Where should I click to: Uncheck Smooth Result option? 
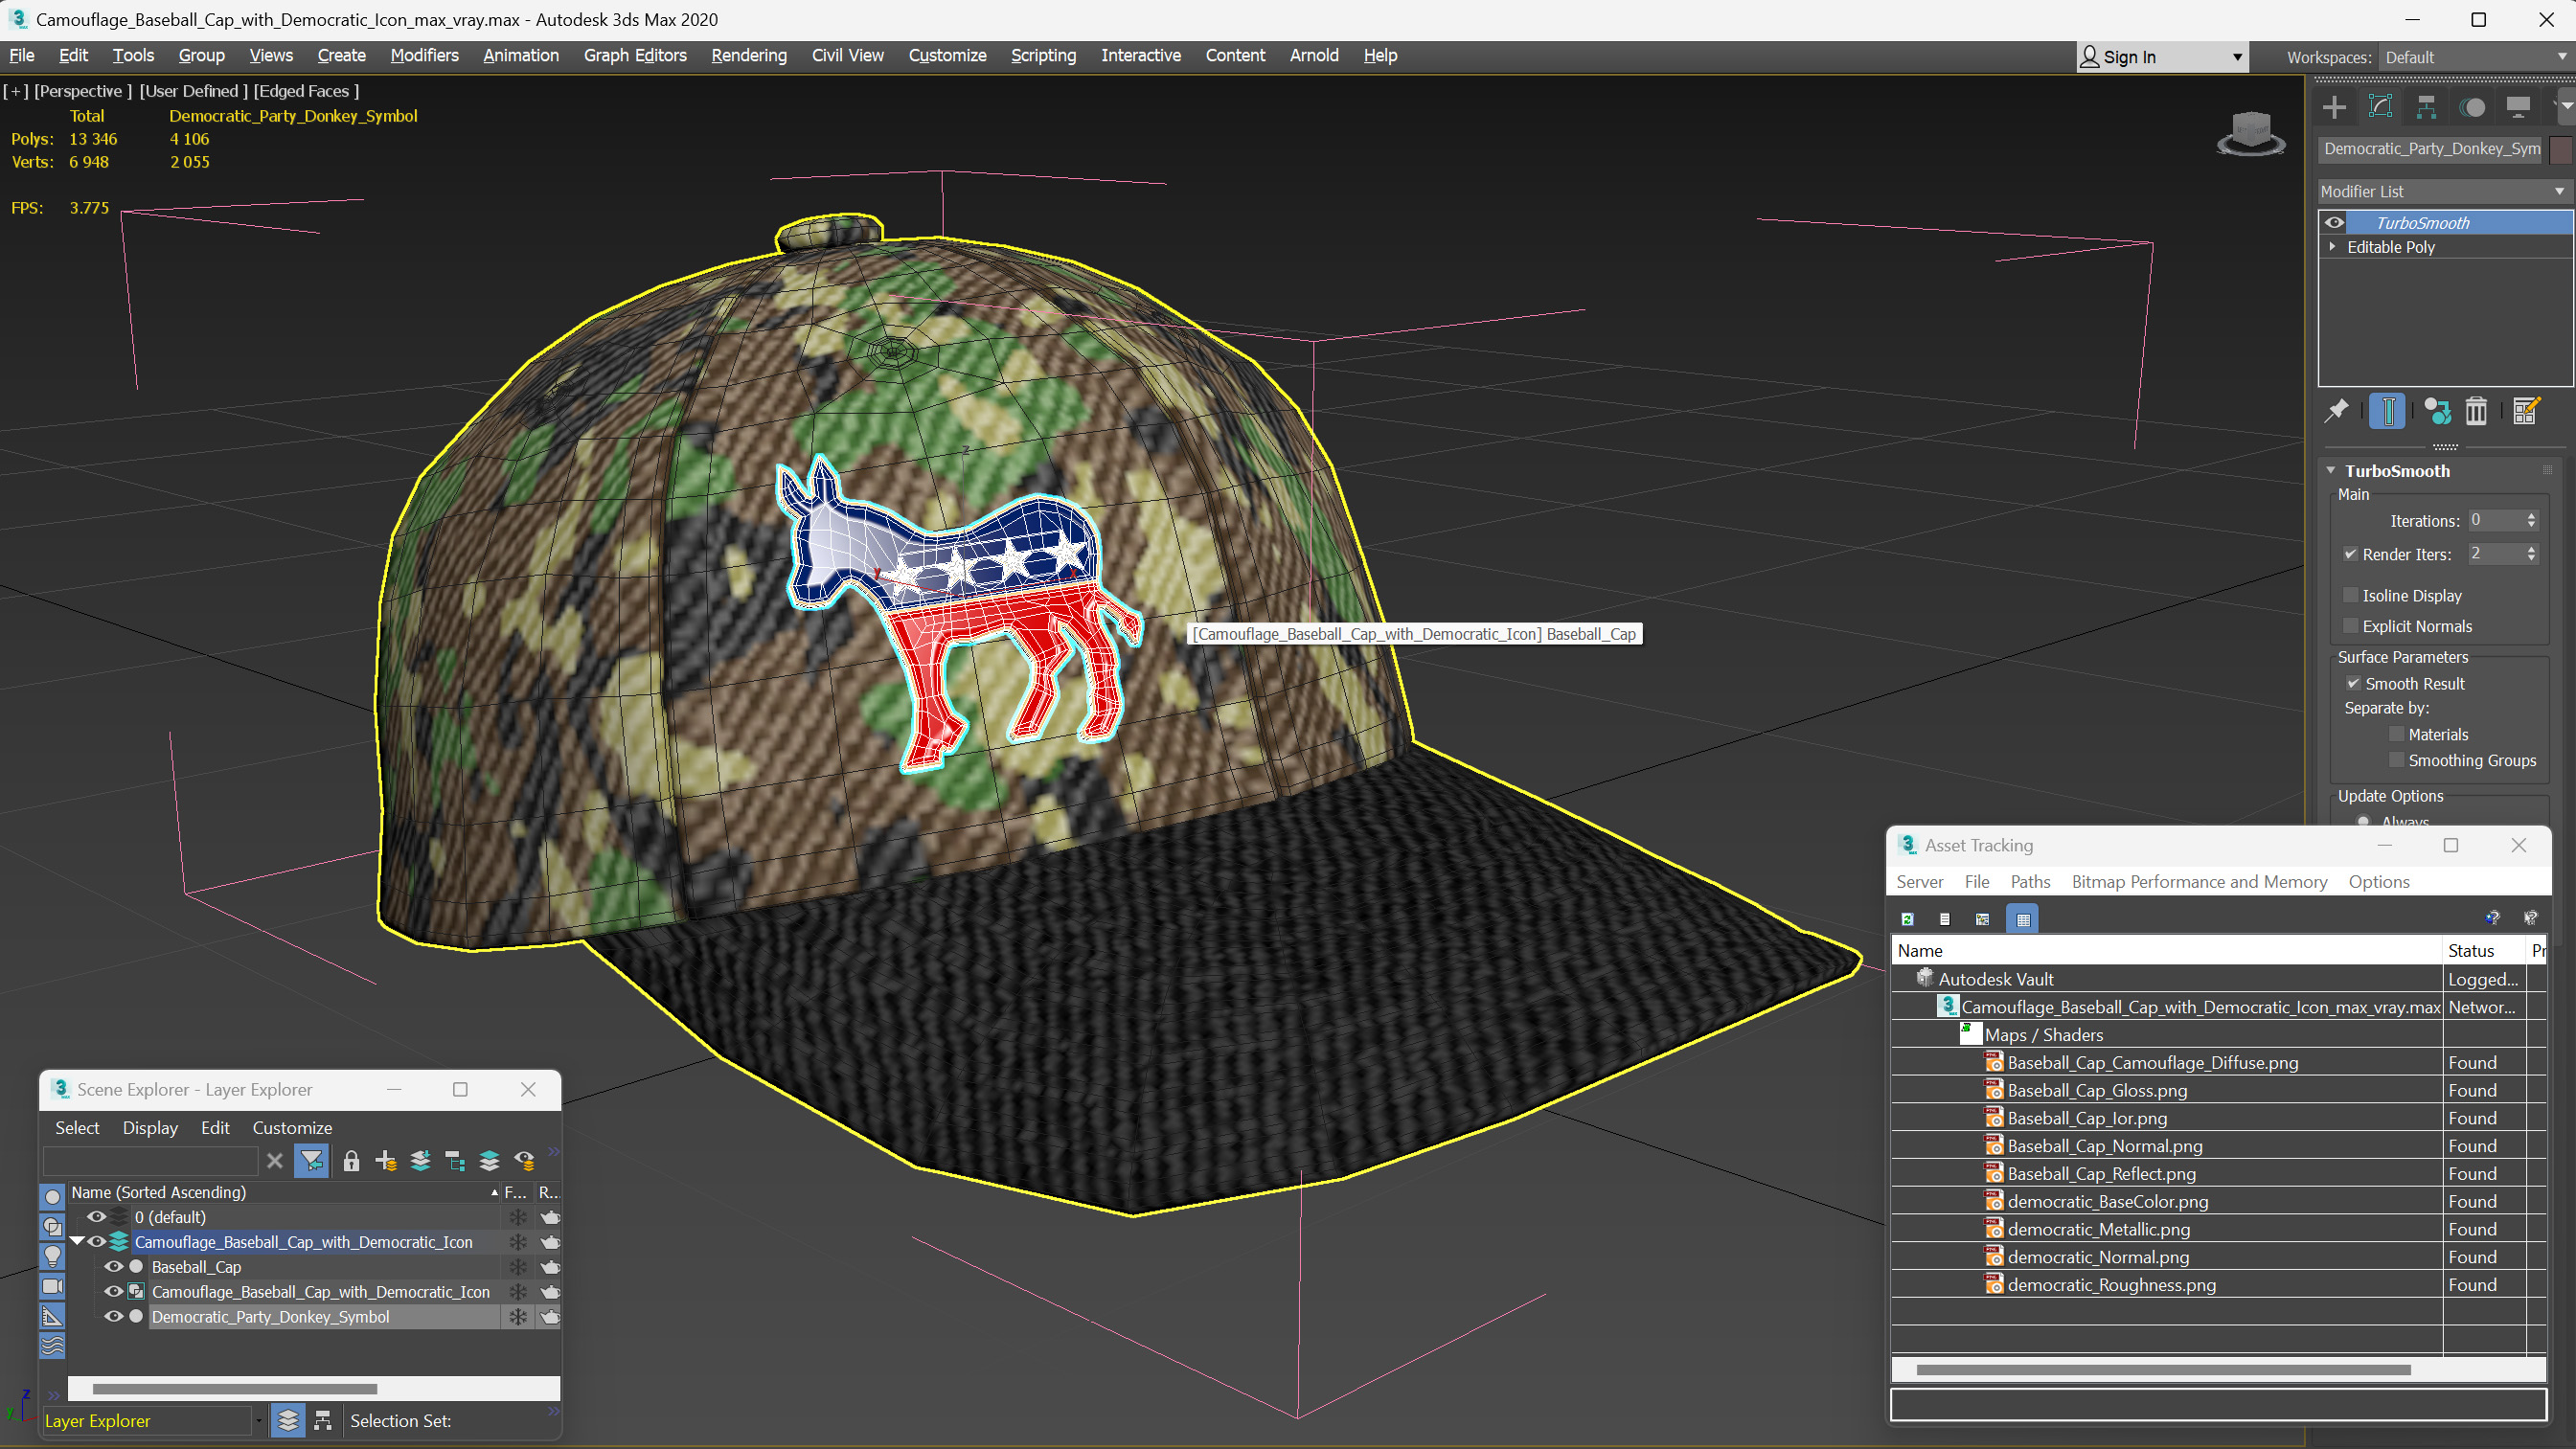[2353, 683]
